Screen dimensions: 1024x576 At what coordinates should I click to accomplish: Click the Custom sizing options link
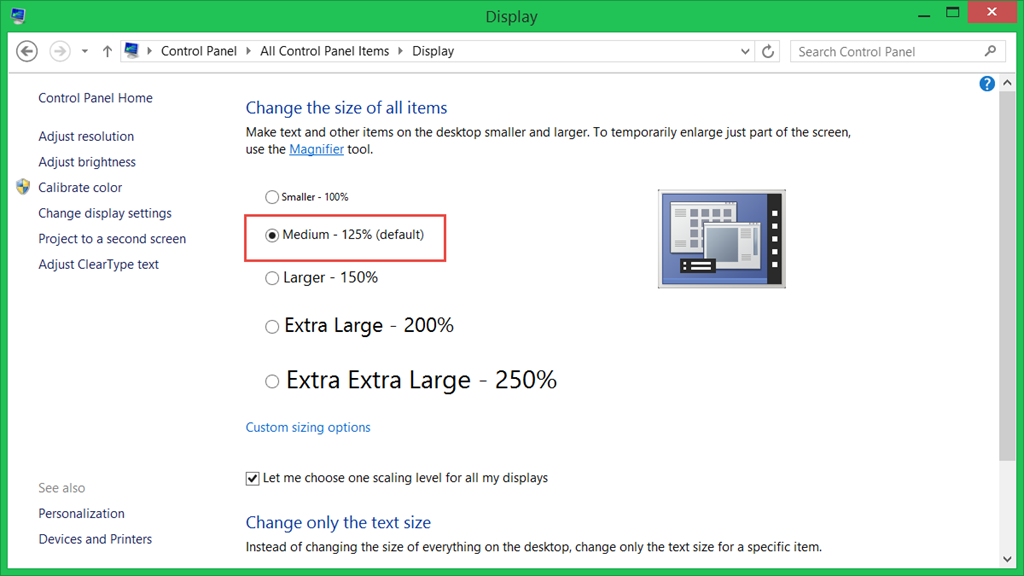pyautogui.click(x=308, y=427)
